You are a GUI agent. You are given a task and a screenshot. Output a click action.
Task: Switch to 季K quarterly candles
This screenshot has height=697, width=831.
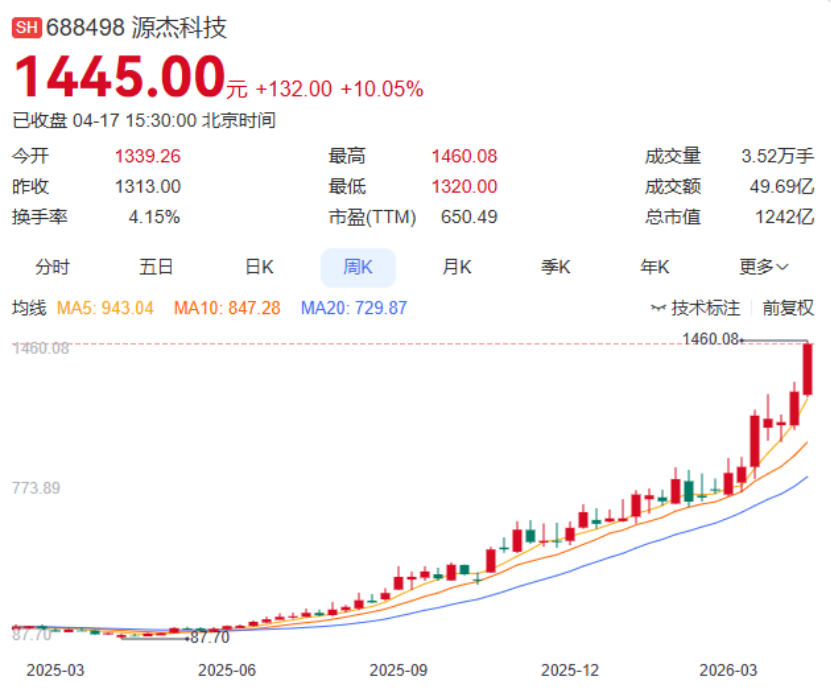(x=555, y=267)
